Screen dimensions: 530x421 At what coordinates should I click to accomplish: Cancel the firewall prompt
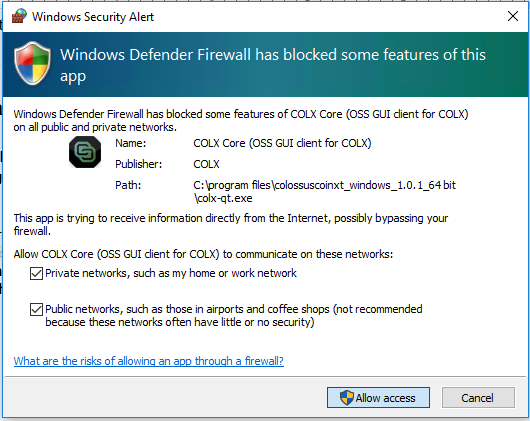coord(478,398)
